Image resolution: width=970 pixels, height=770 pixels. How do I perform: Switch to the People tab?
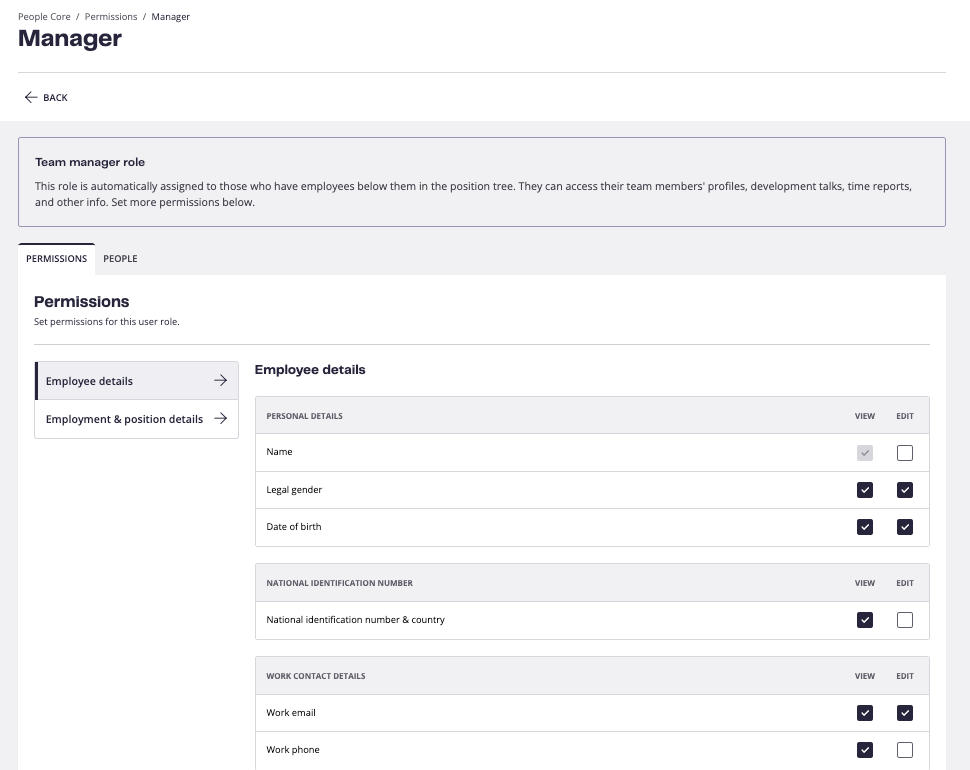pyautogui.click(x=120, y=259)
